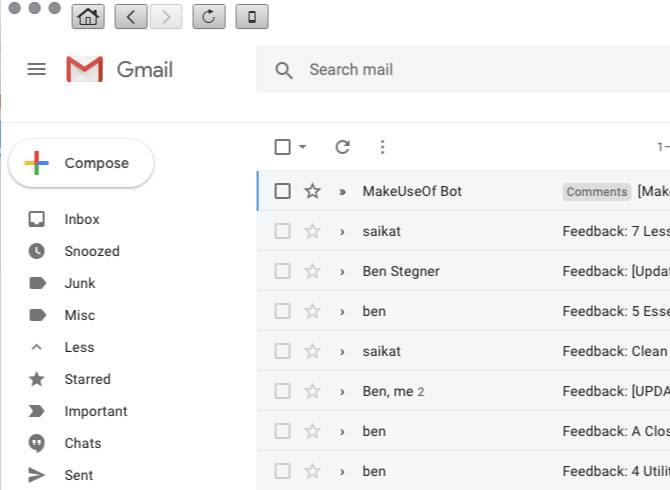The height and width of the screenshot is (490, 670).
Task: Click the browser home icon
Action: tap(88, 16)
